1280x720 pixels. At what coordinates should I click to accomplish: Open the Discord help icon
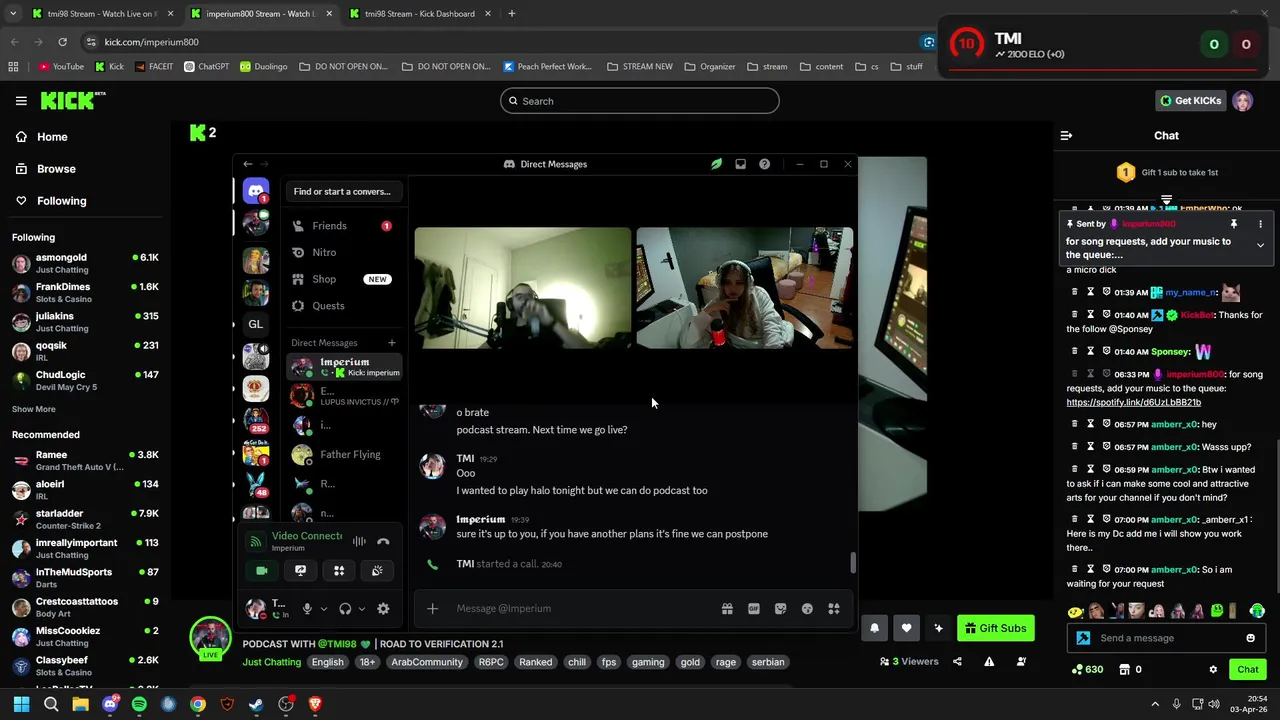coord(765,164)
